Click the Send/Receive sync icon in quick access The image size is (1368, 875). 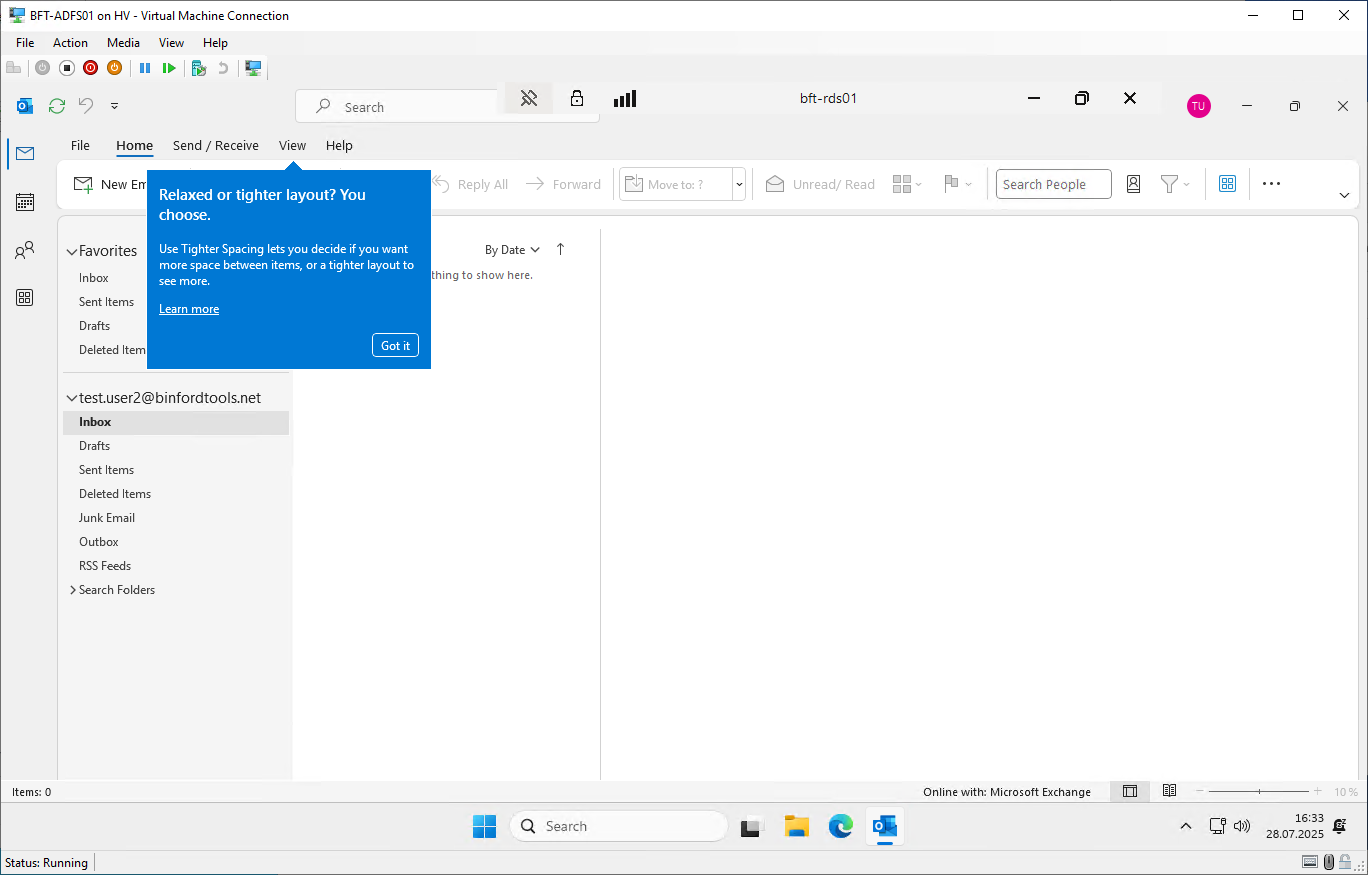[x=57, y=106]
